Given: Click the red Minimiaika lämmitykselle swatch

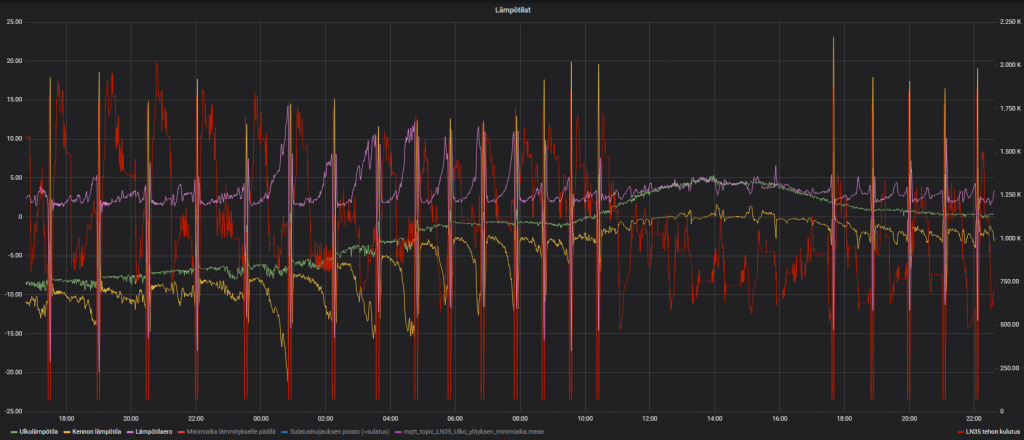Looking at the screenshot, I should tap(181, 432).
